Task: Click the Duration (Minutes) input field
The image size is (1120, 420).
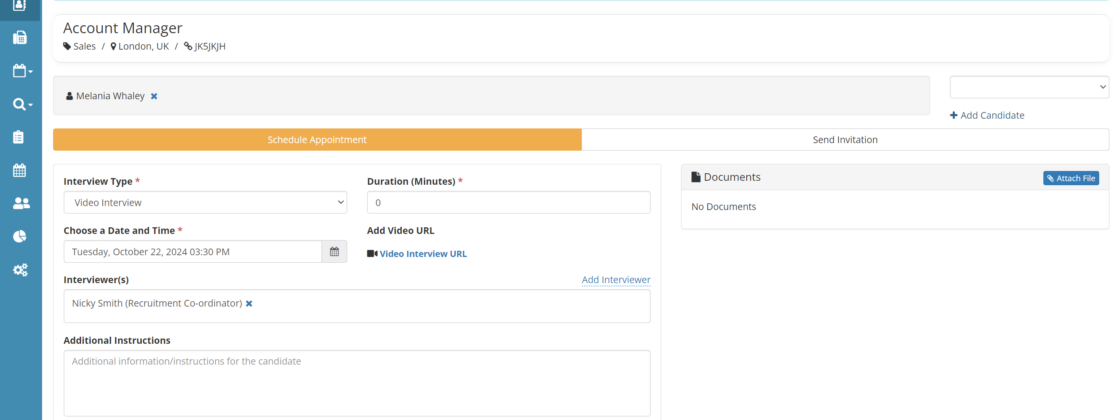Action: 508,202
